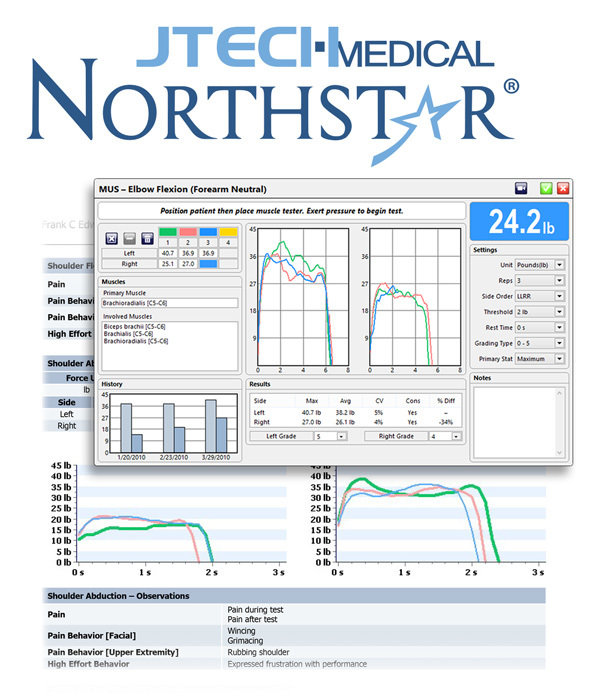Click the Right Avg value 26.1 lb in Results

[x=345, y=422]
